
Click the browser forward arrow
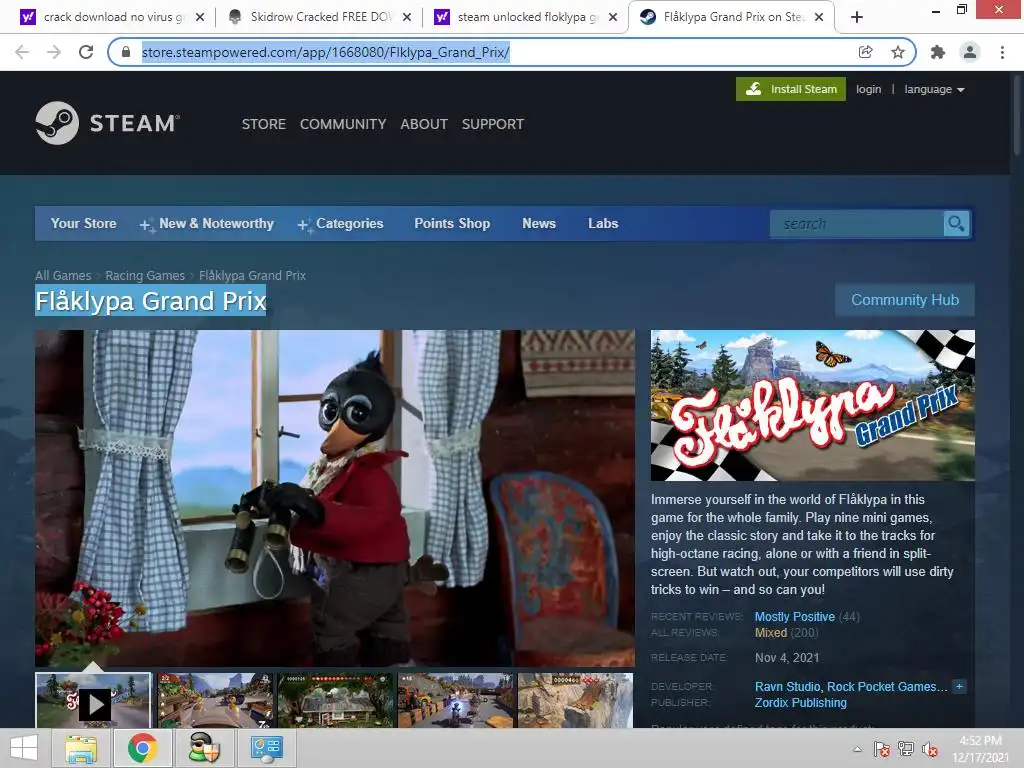pos(54,52)
